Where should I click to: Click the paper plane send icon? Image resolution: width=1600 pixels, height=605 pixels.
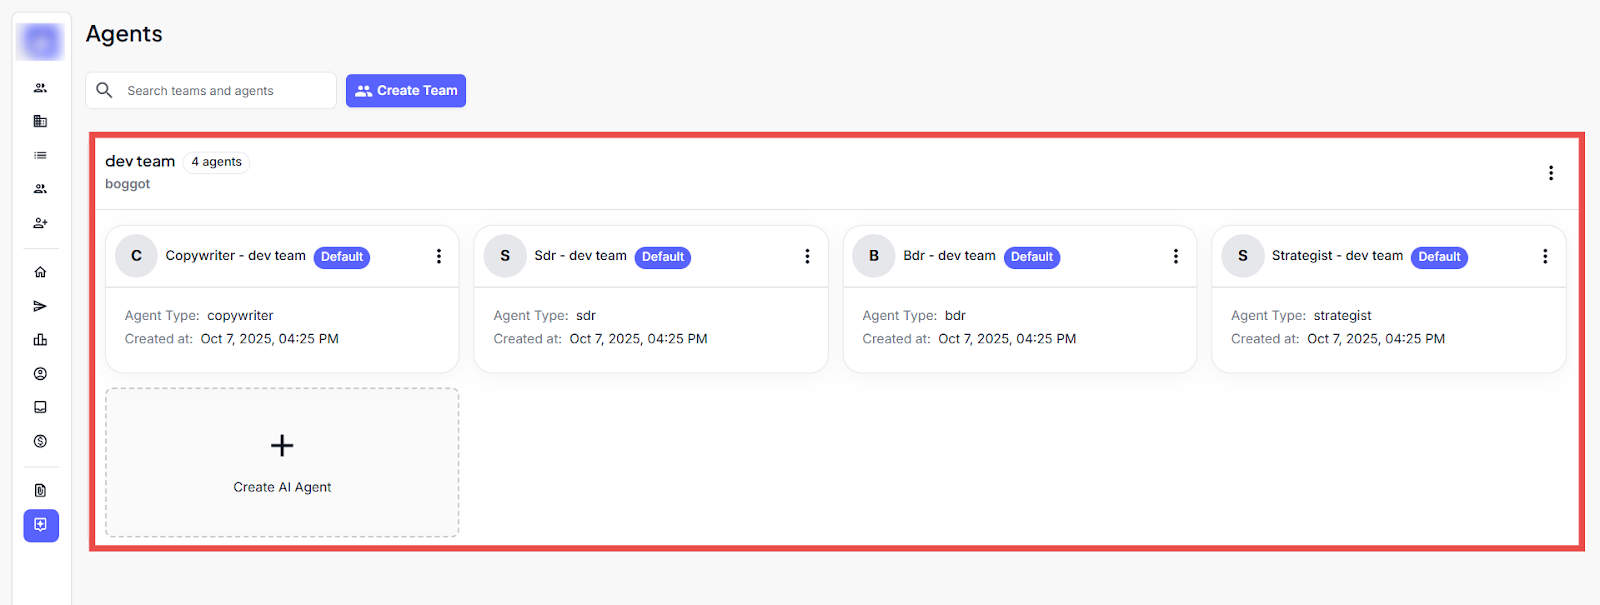tap(40, 306)
